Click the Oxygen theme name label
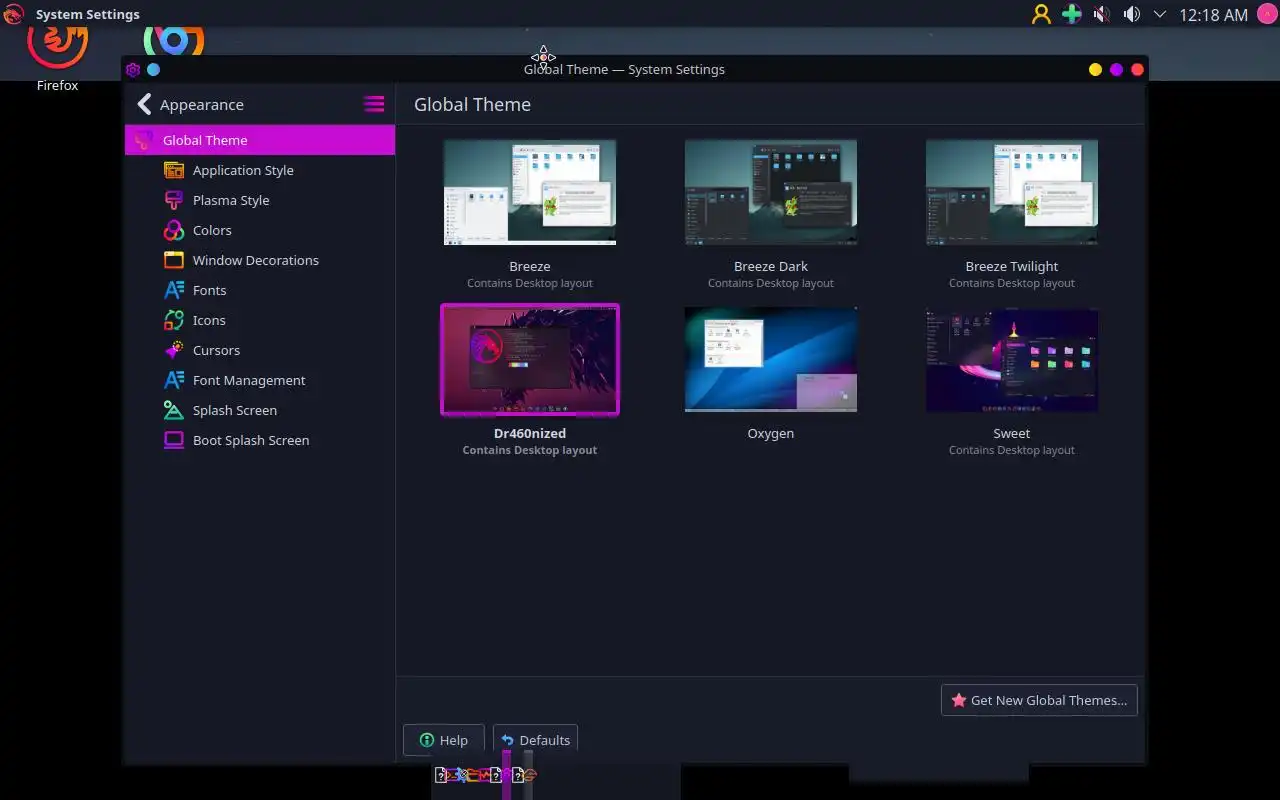Image resolution: width=1280 pixels, height=800 pixels. 771,433
